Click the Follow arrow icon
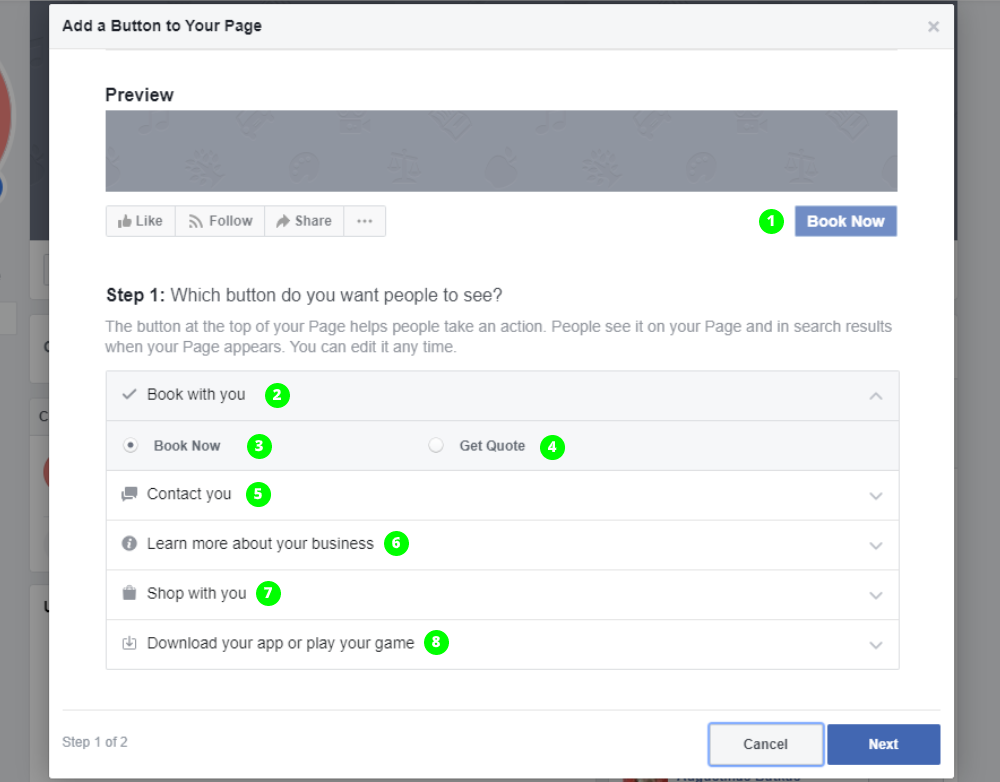 pyautogui.click(x=195, y=221)
